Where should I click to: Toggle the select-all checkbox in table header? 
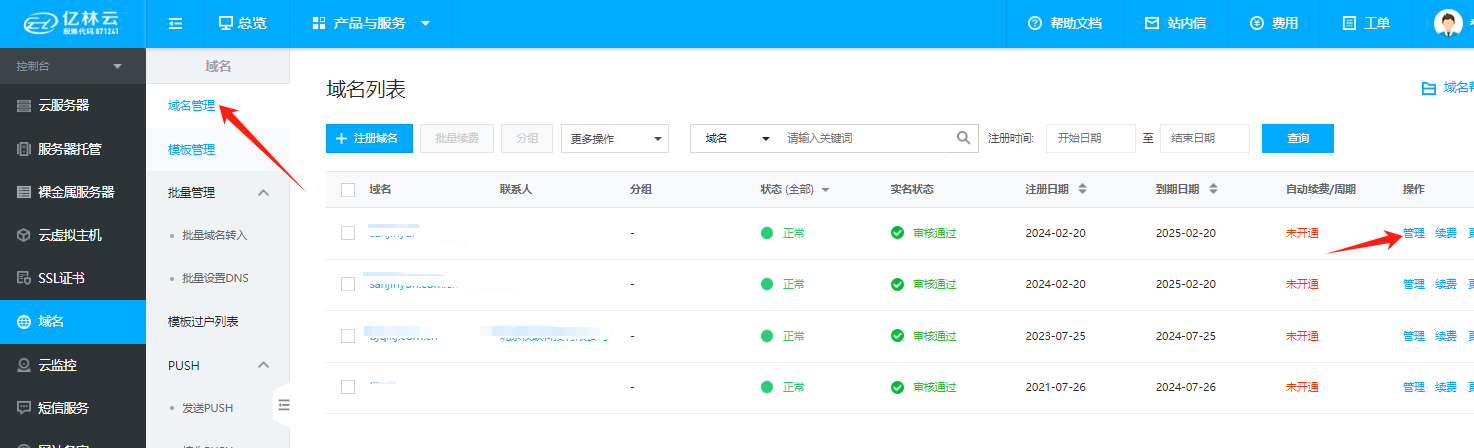pos(348,190)
